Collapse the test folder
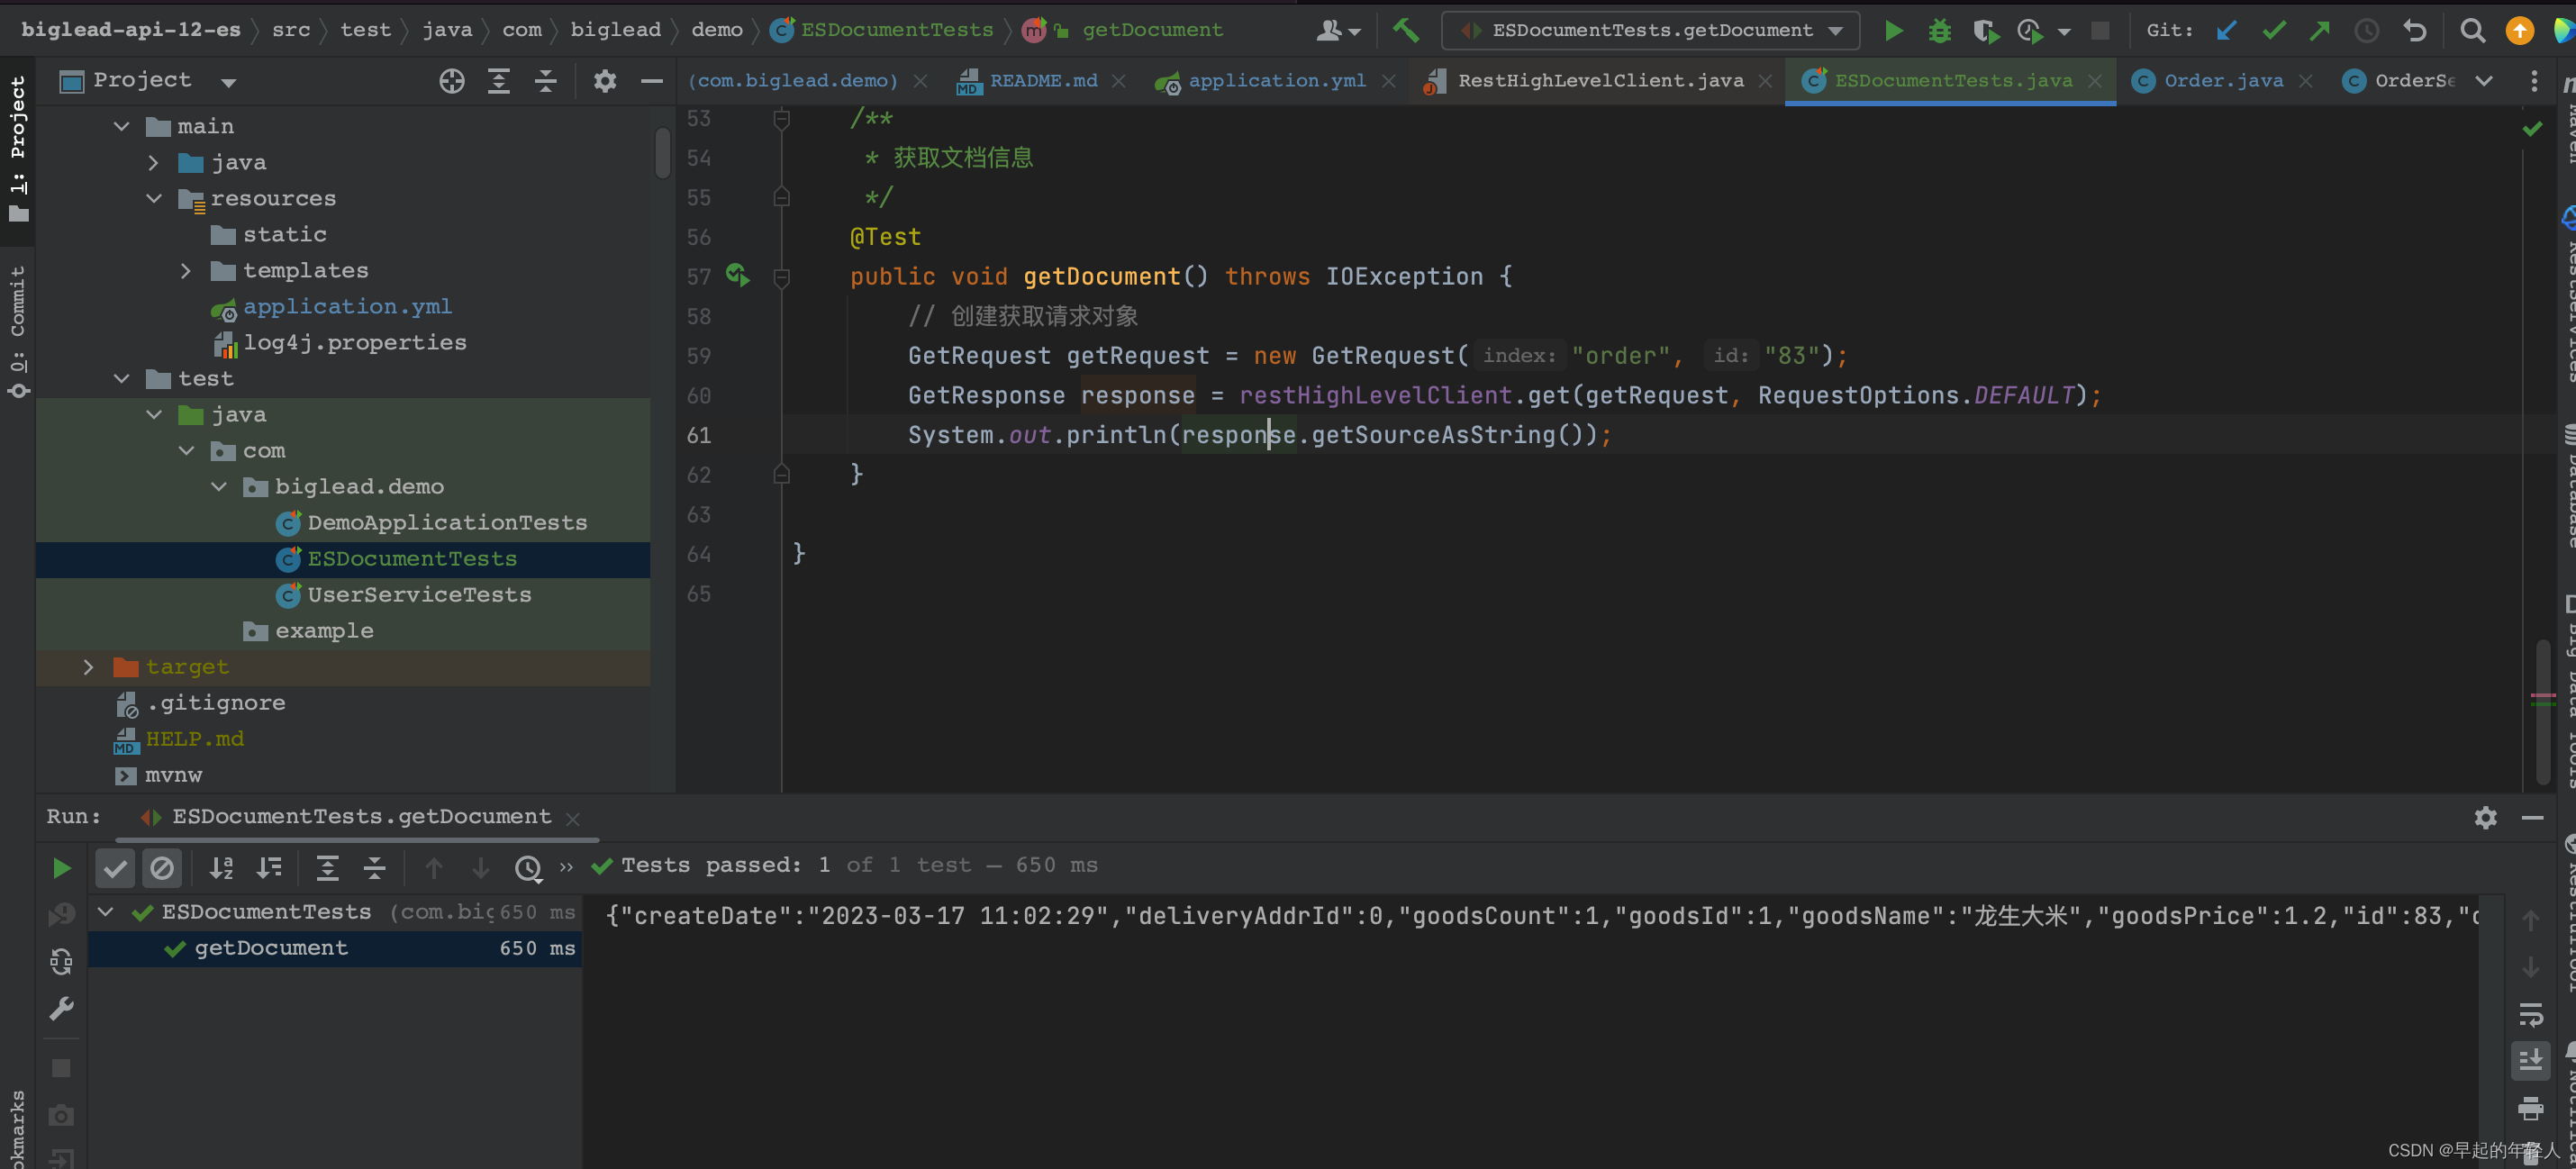This screenshot has height=1169, width=2576. click(x=121, y=378)
